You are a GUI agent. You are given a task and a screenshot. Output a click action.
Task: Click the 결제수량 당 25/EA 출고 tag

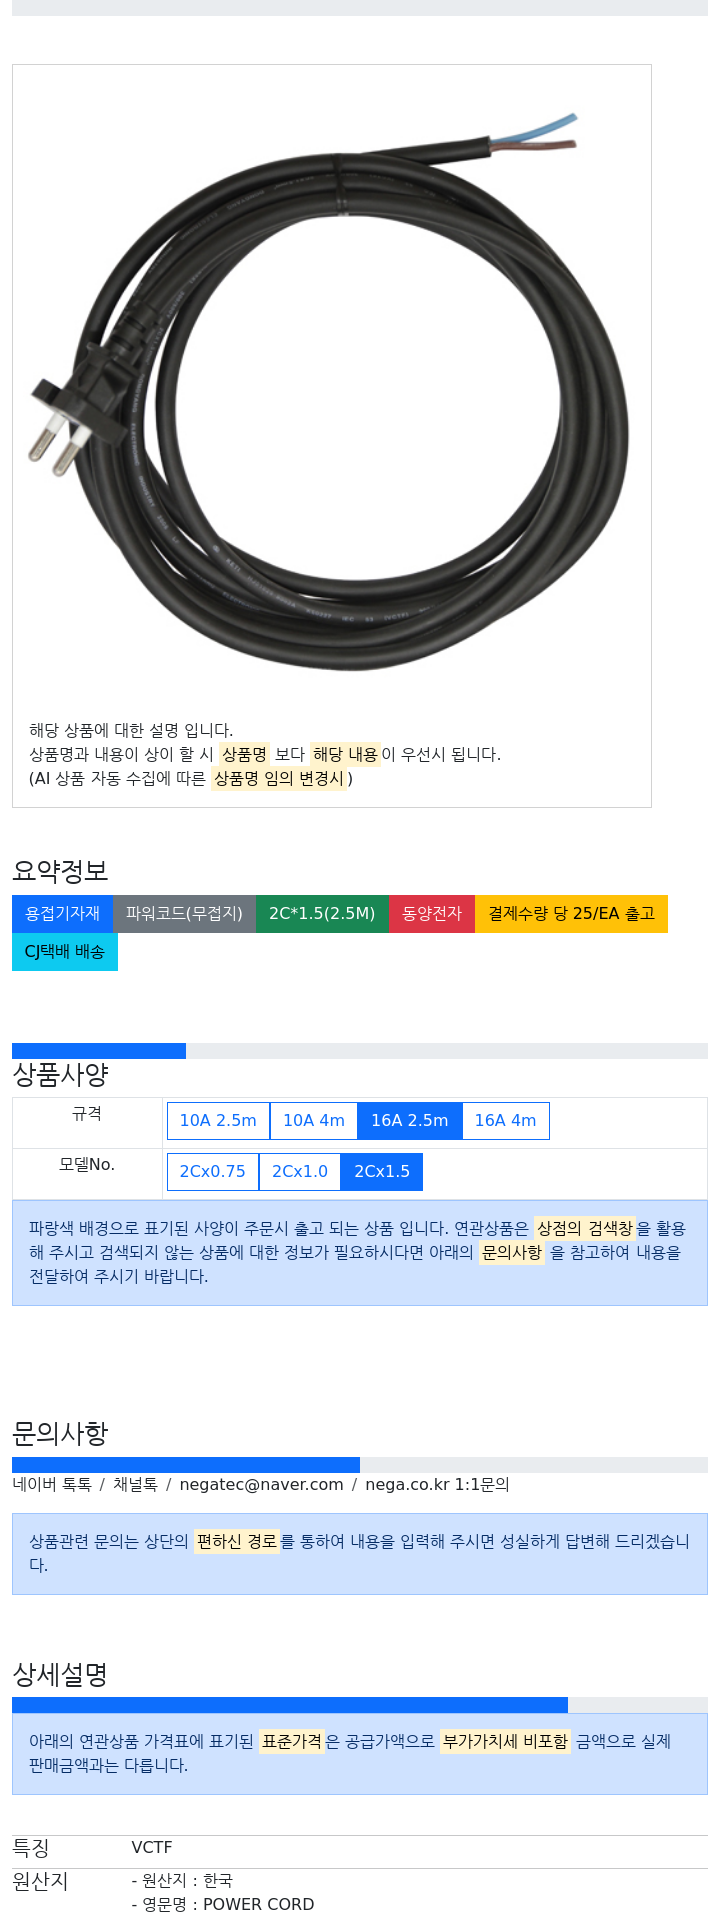click(x=571, y=914)
